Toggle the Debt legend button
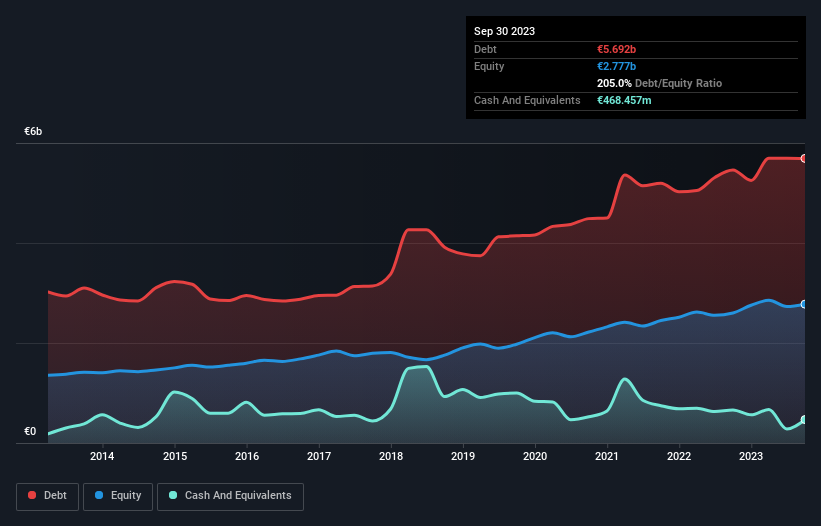 [x=48, y=496]
